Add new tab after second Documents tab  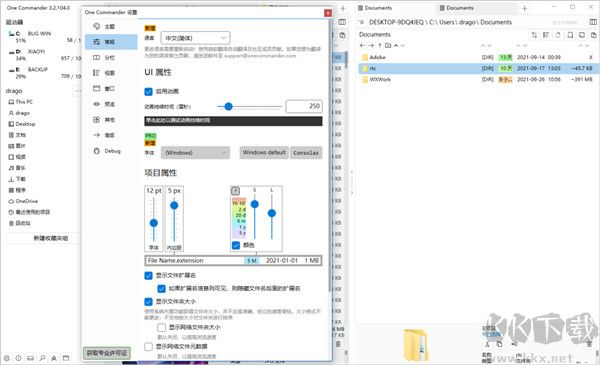525,8
